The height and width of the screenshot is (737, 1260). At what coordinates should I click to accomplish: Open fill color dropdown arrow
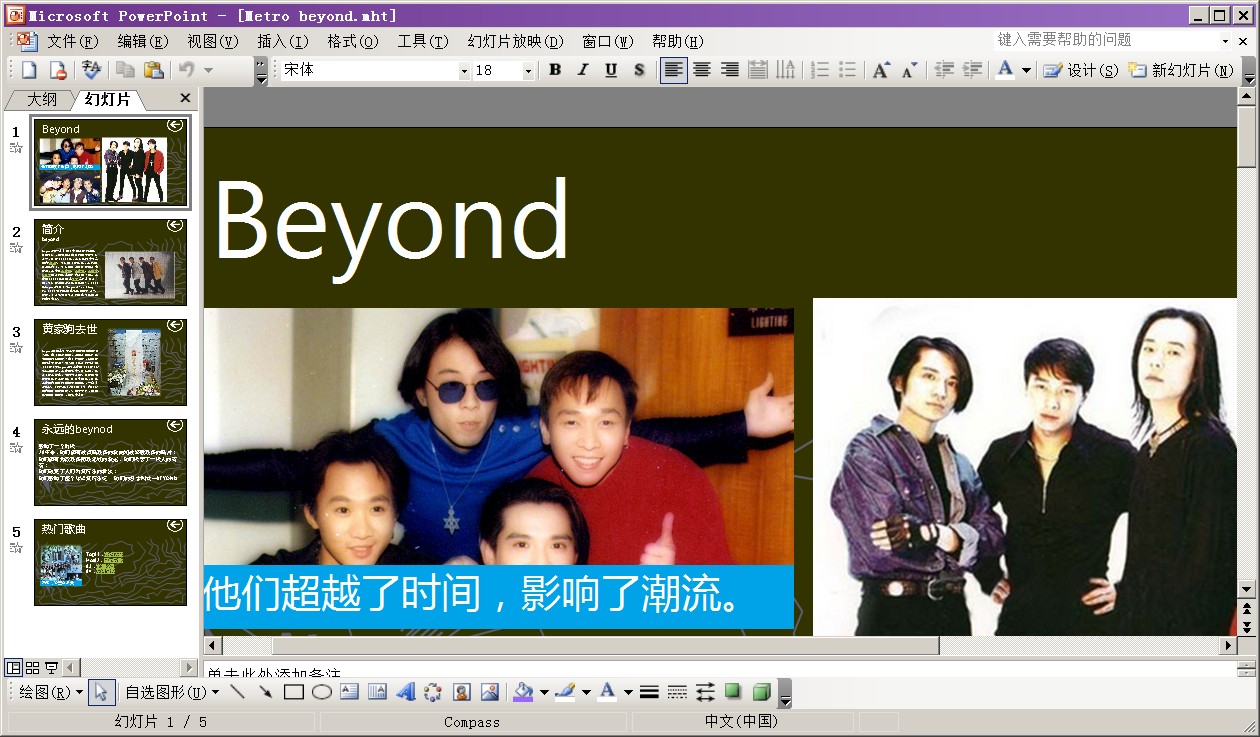(544, 691)
